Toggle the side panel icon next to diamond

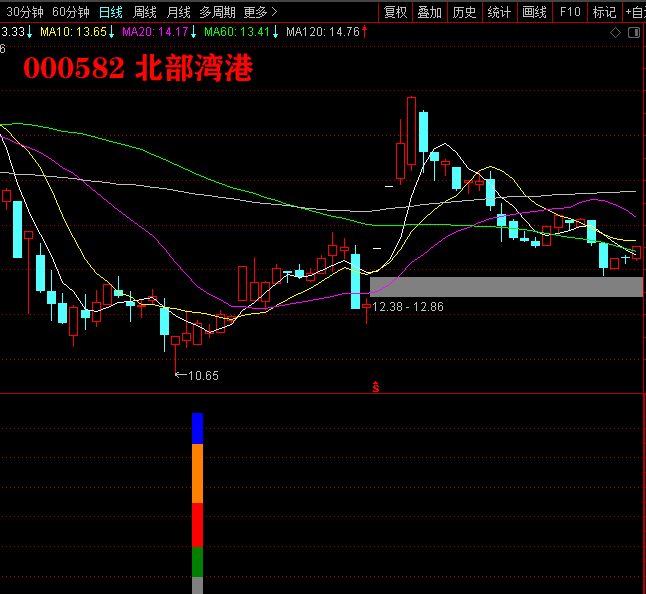633,32
